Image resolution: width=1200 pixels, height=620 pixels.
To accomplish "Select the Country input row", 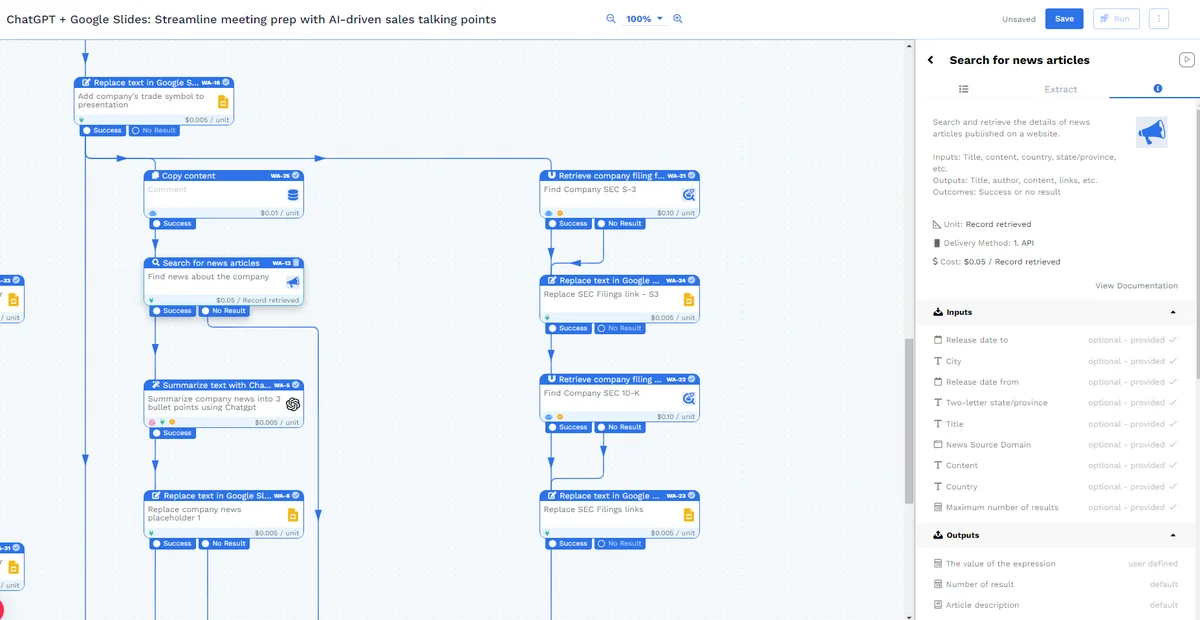I will [x=1055, y=487].
